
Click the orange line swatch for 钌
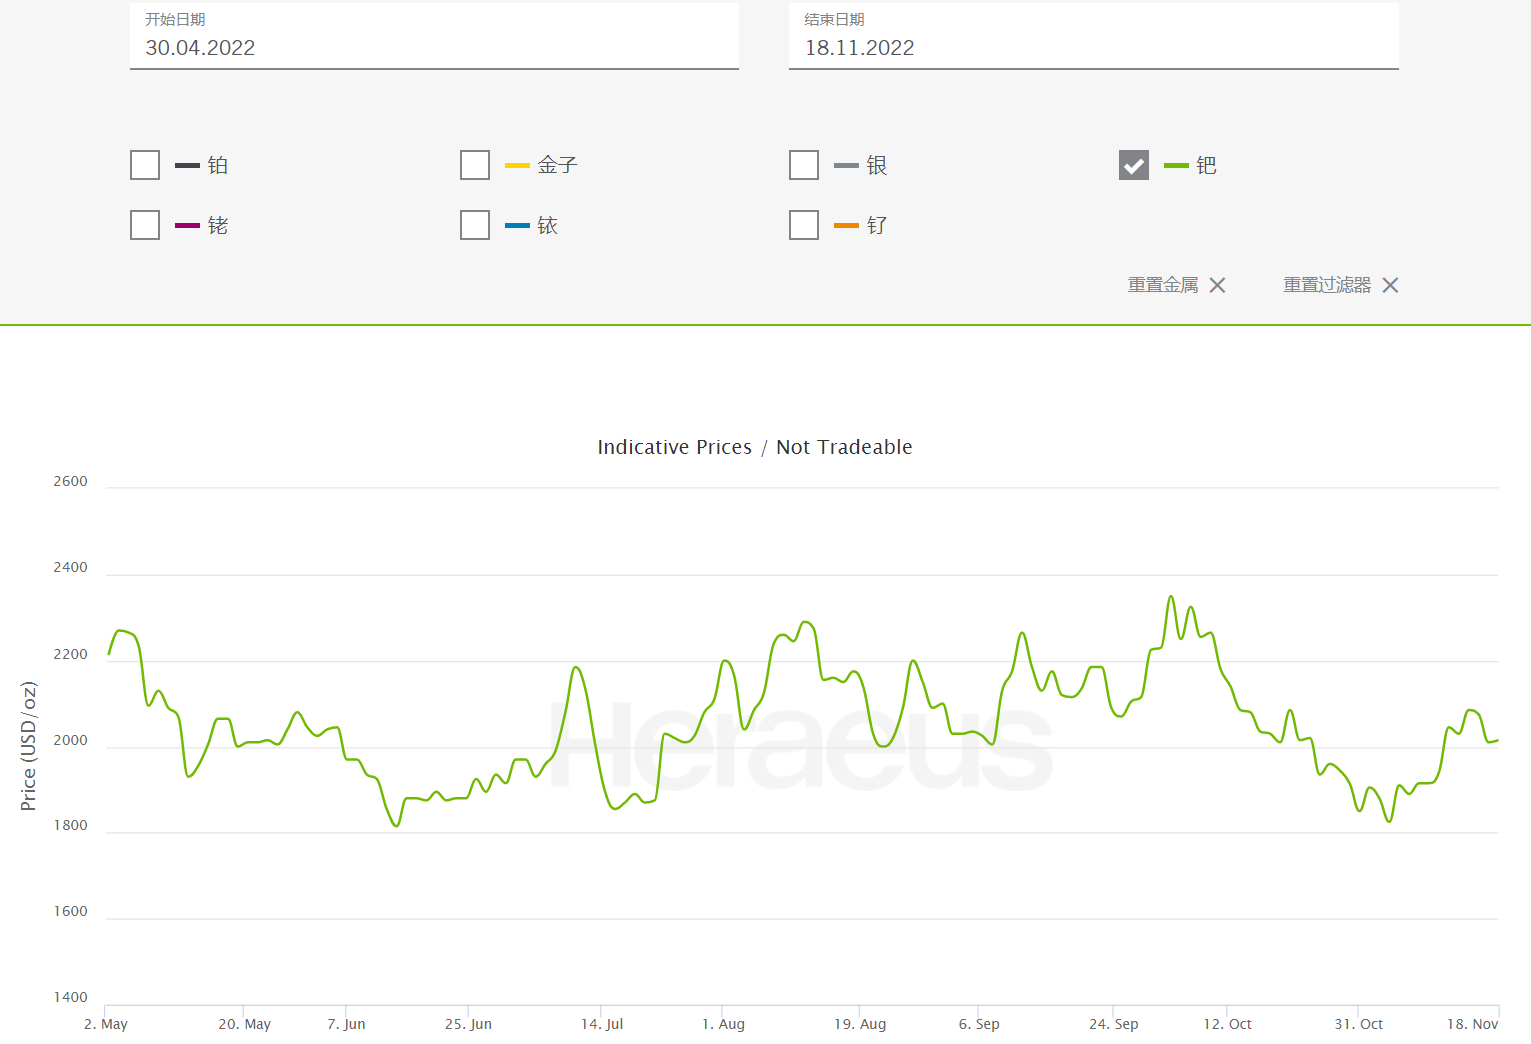[x=846, y=225]
